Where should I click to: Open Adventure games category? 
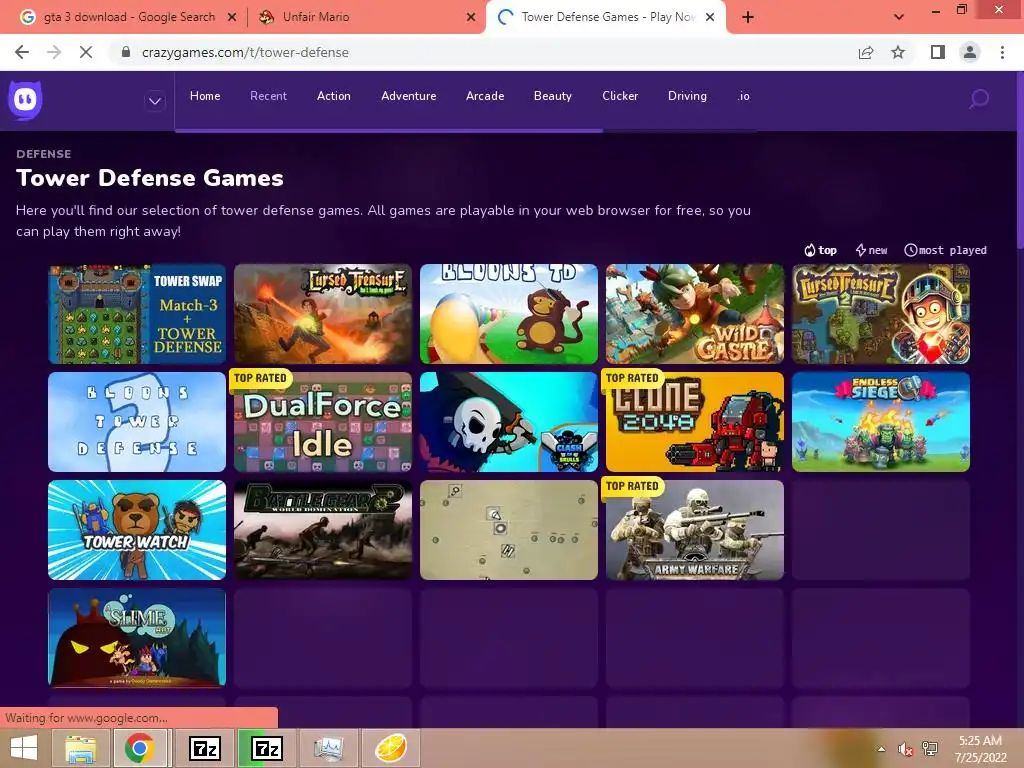point(409,96)
